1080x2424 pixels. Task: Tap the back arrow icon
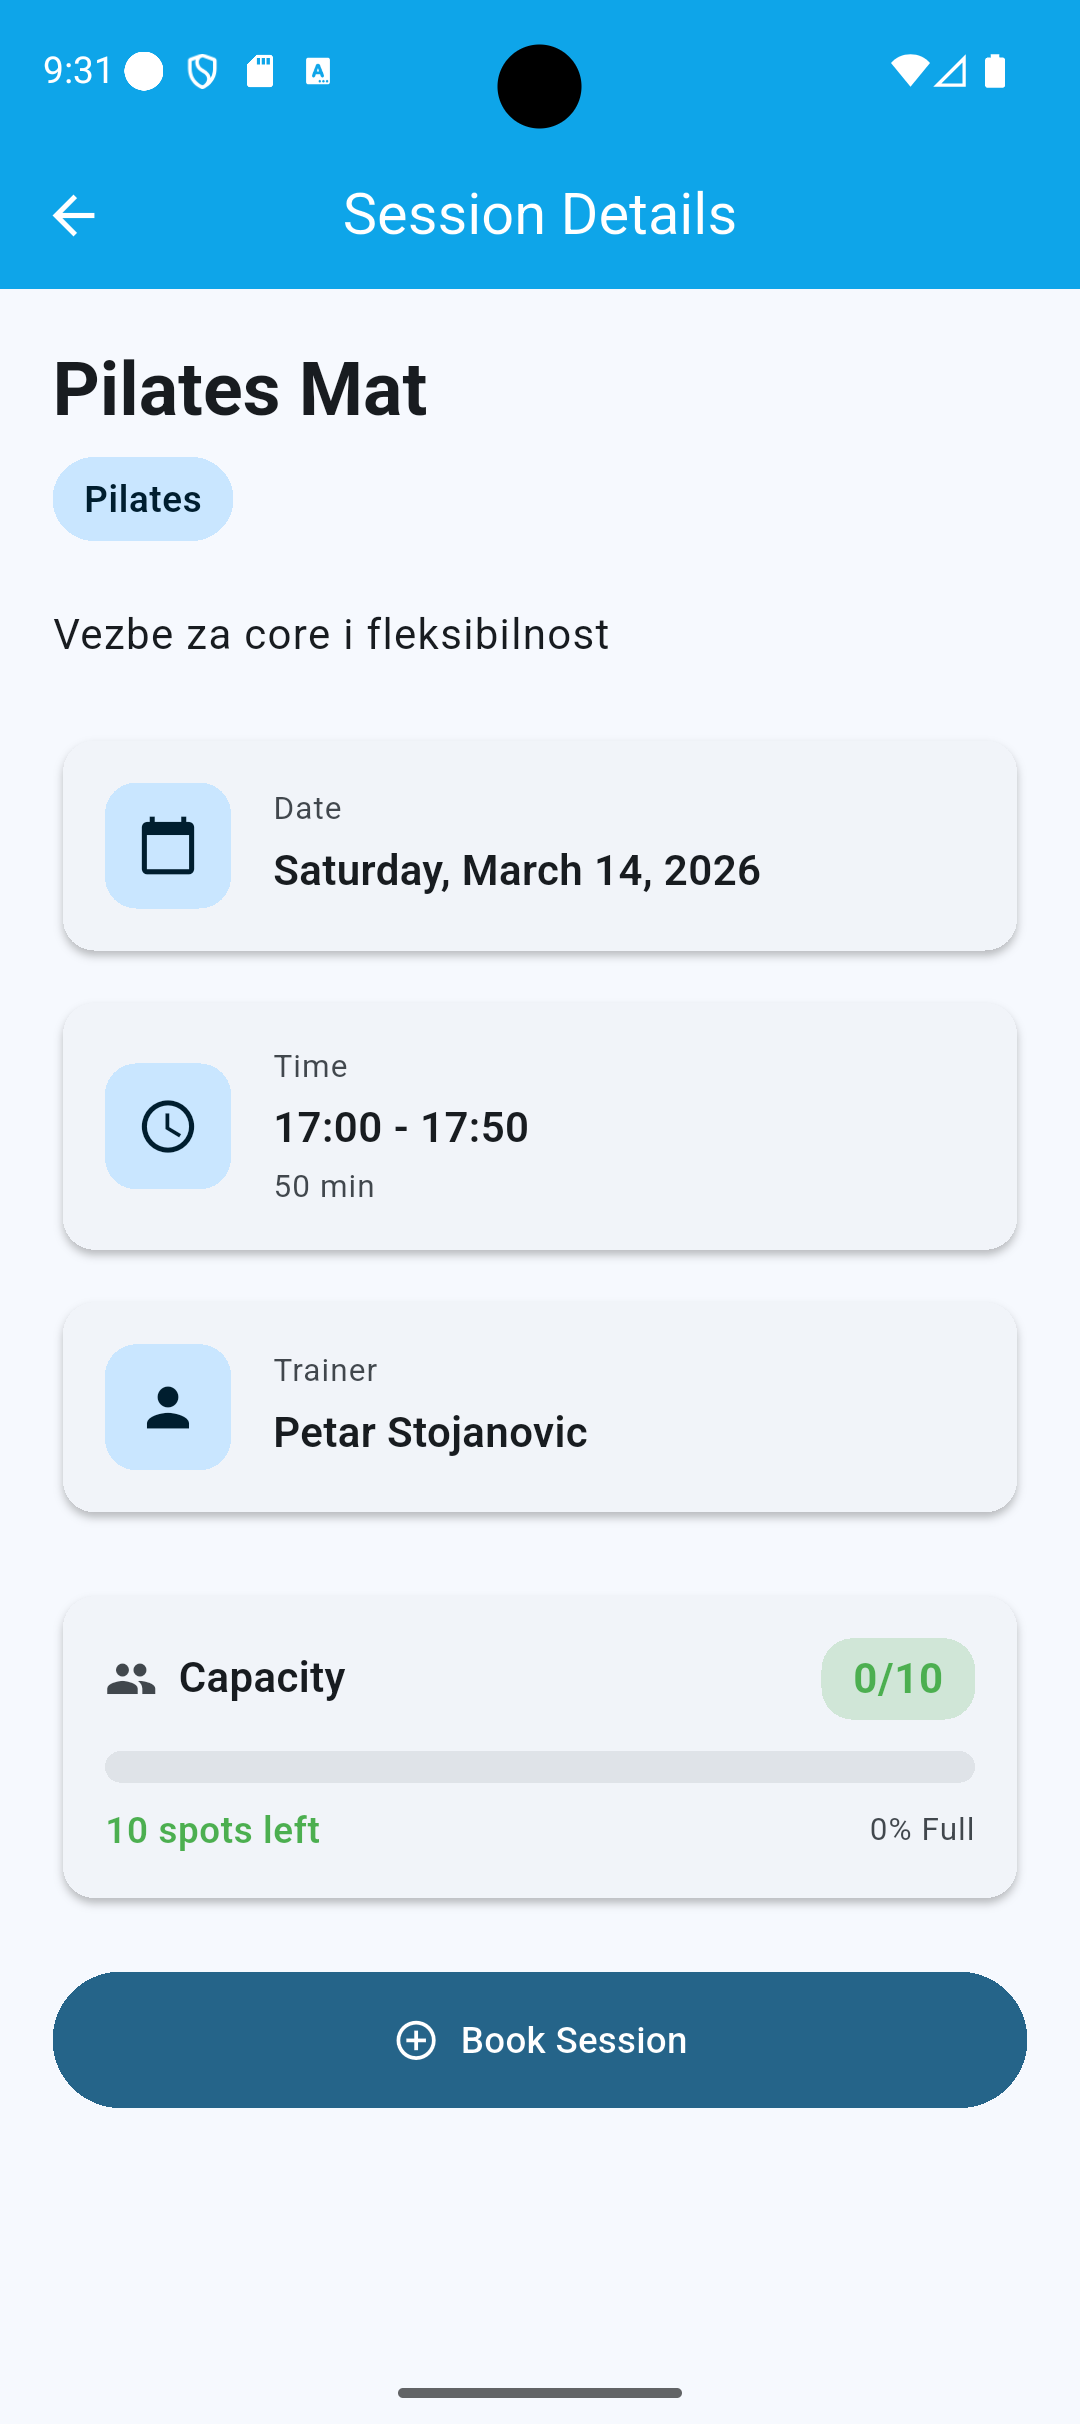(73, 215)
